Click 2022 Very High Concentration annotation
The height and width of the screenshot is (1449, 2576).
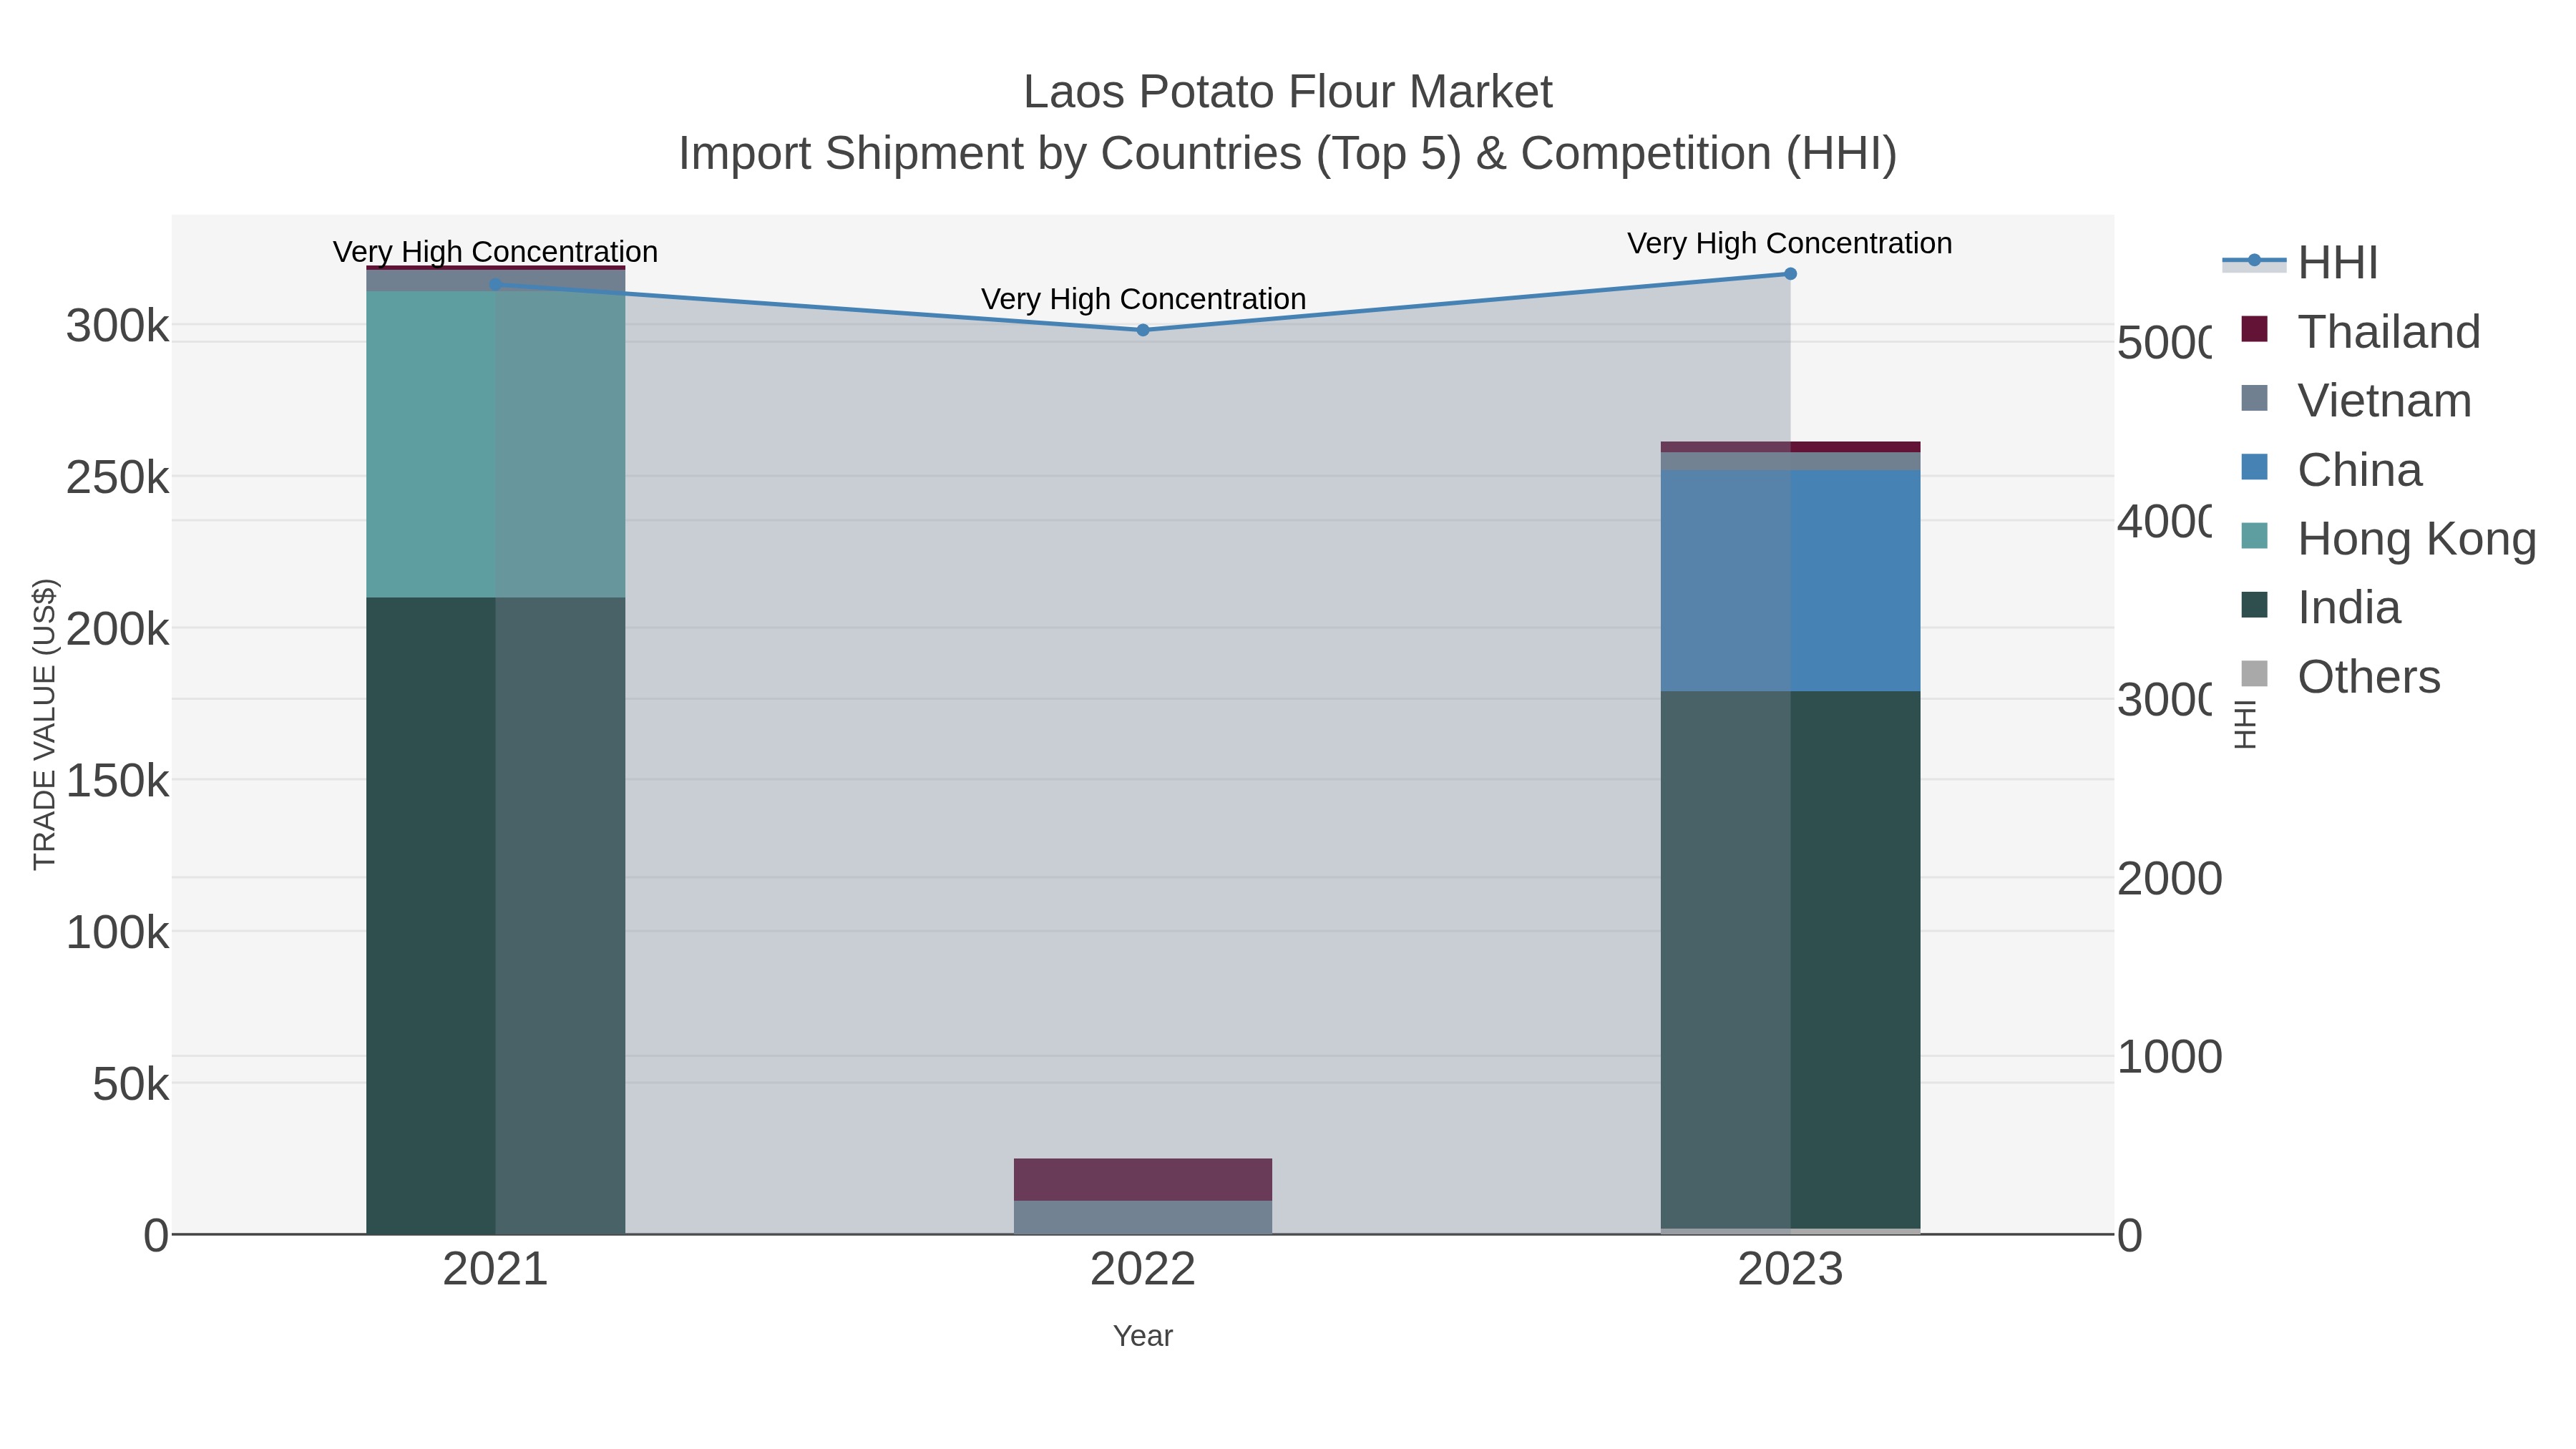(x=1143, y=299)
